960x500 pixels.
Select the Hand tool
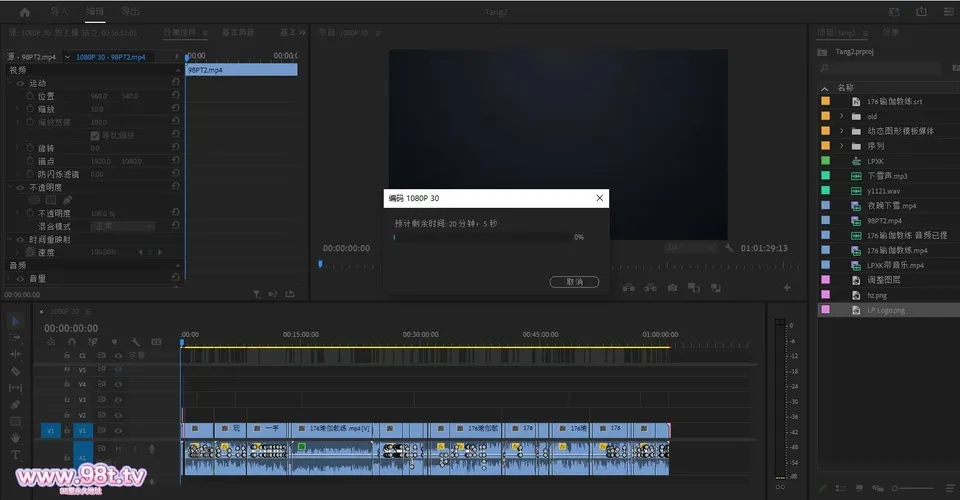15,438
